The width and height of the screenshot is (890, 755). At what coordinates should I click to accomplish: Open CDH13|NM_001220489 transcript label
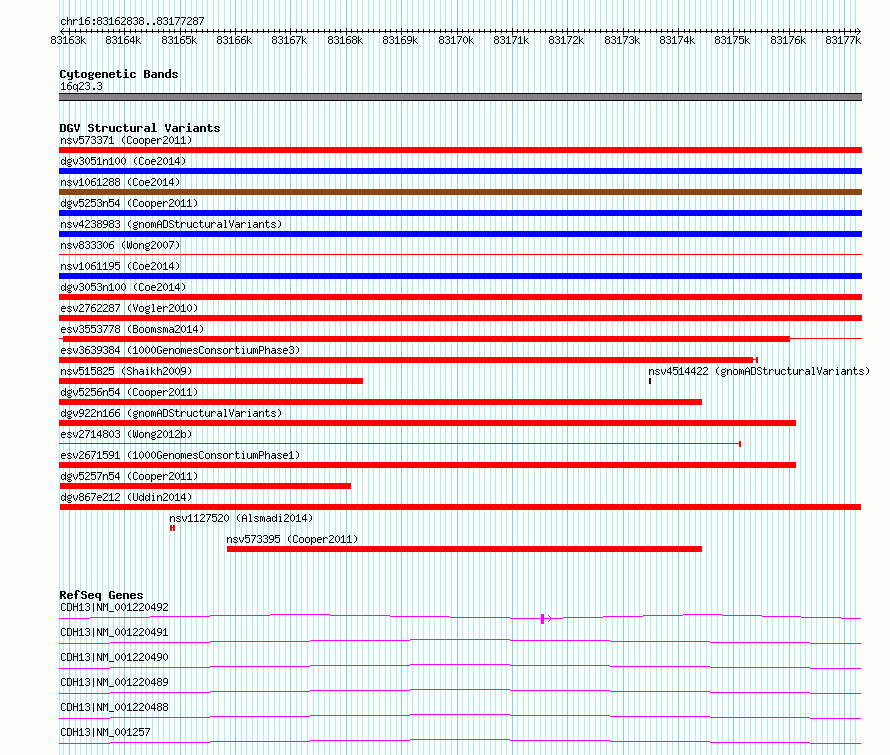tap(114, 682)
